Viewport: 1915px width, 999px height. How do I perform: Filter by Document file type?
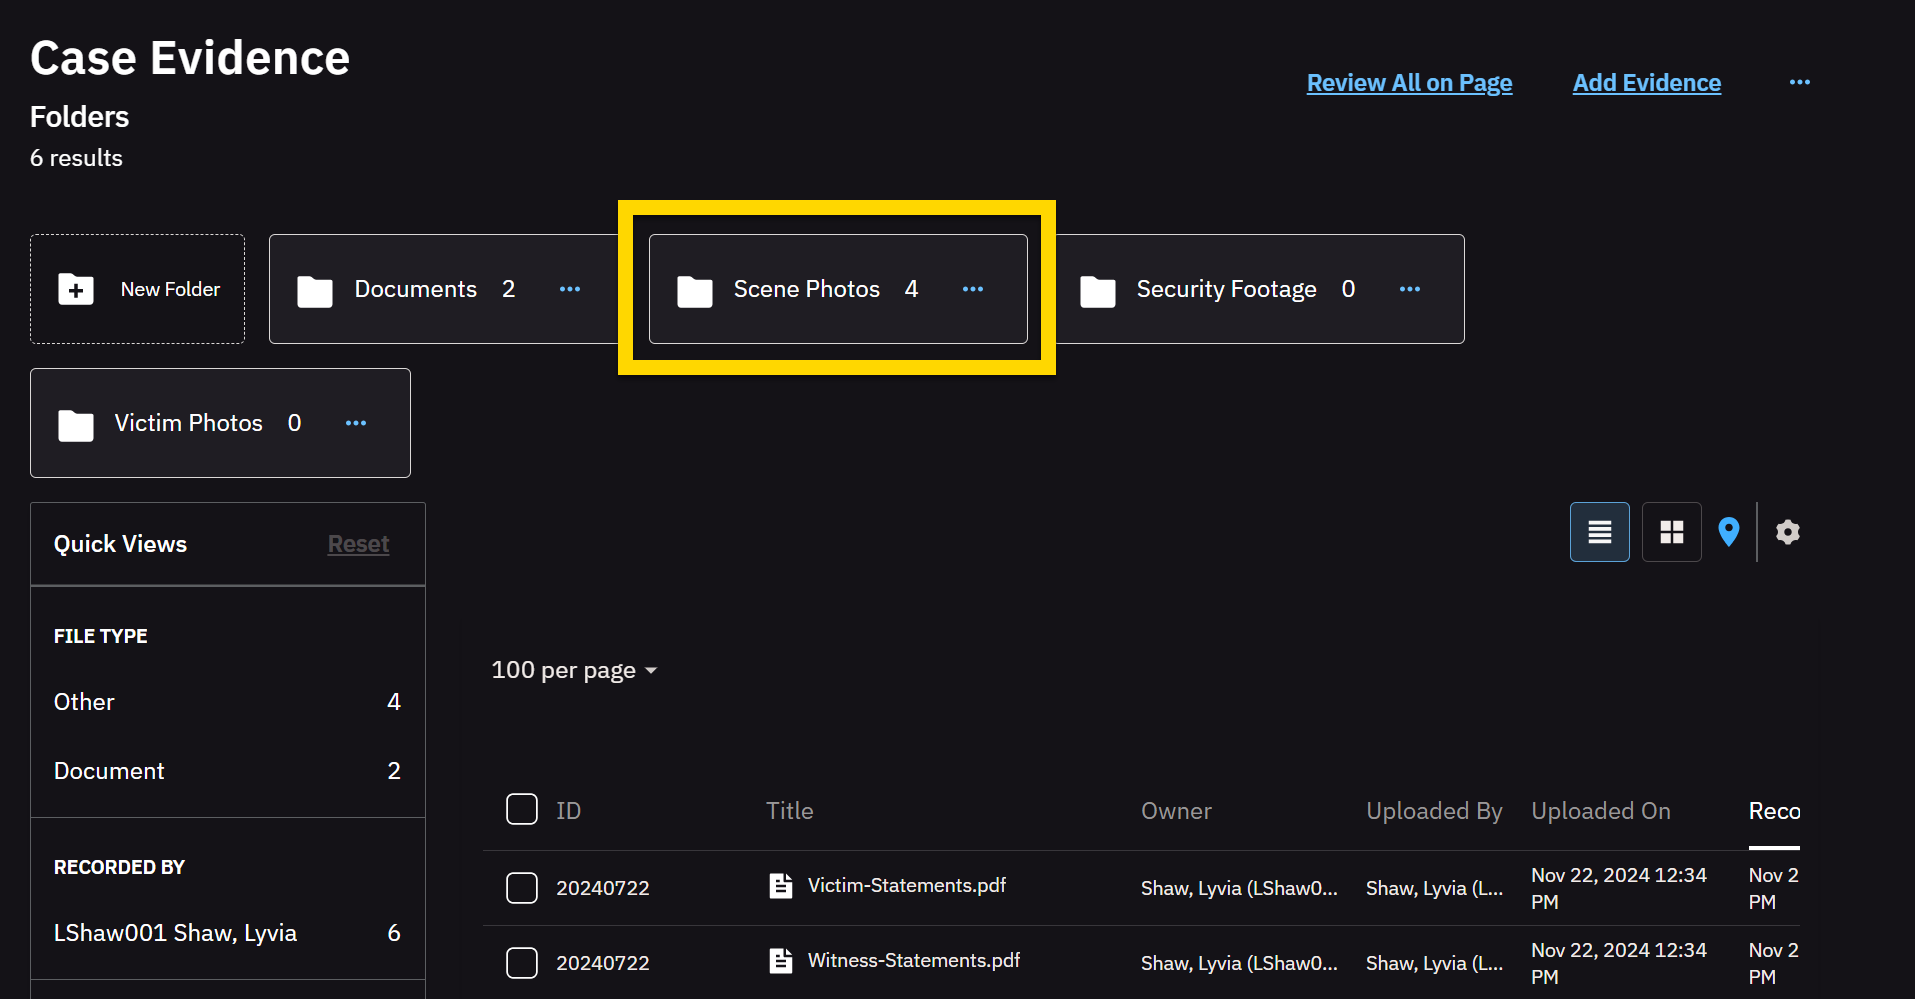(x=109, y=771)
